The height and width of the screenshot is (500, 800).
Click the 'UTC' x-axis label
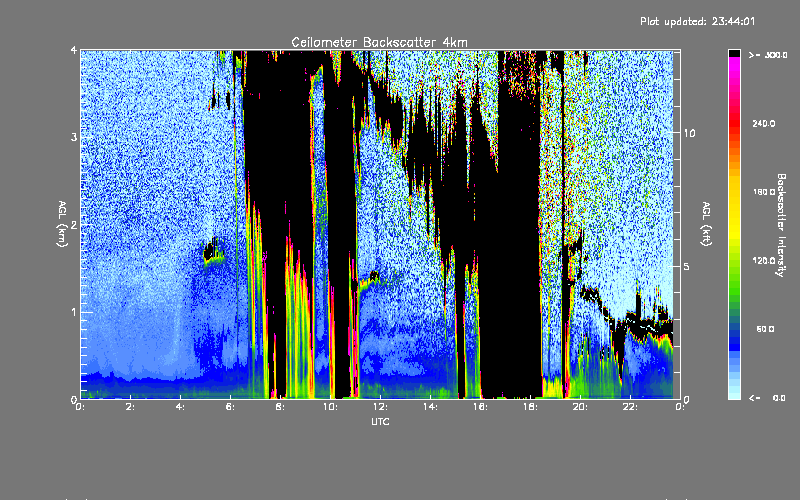[380, 421]
